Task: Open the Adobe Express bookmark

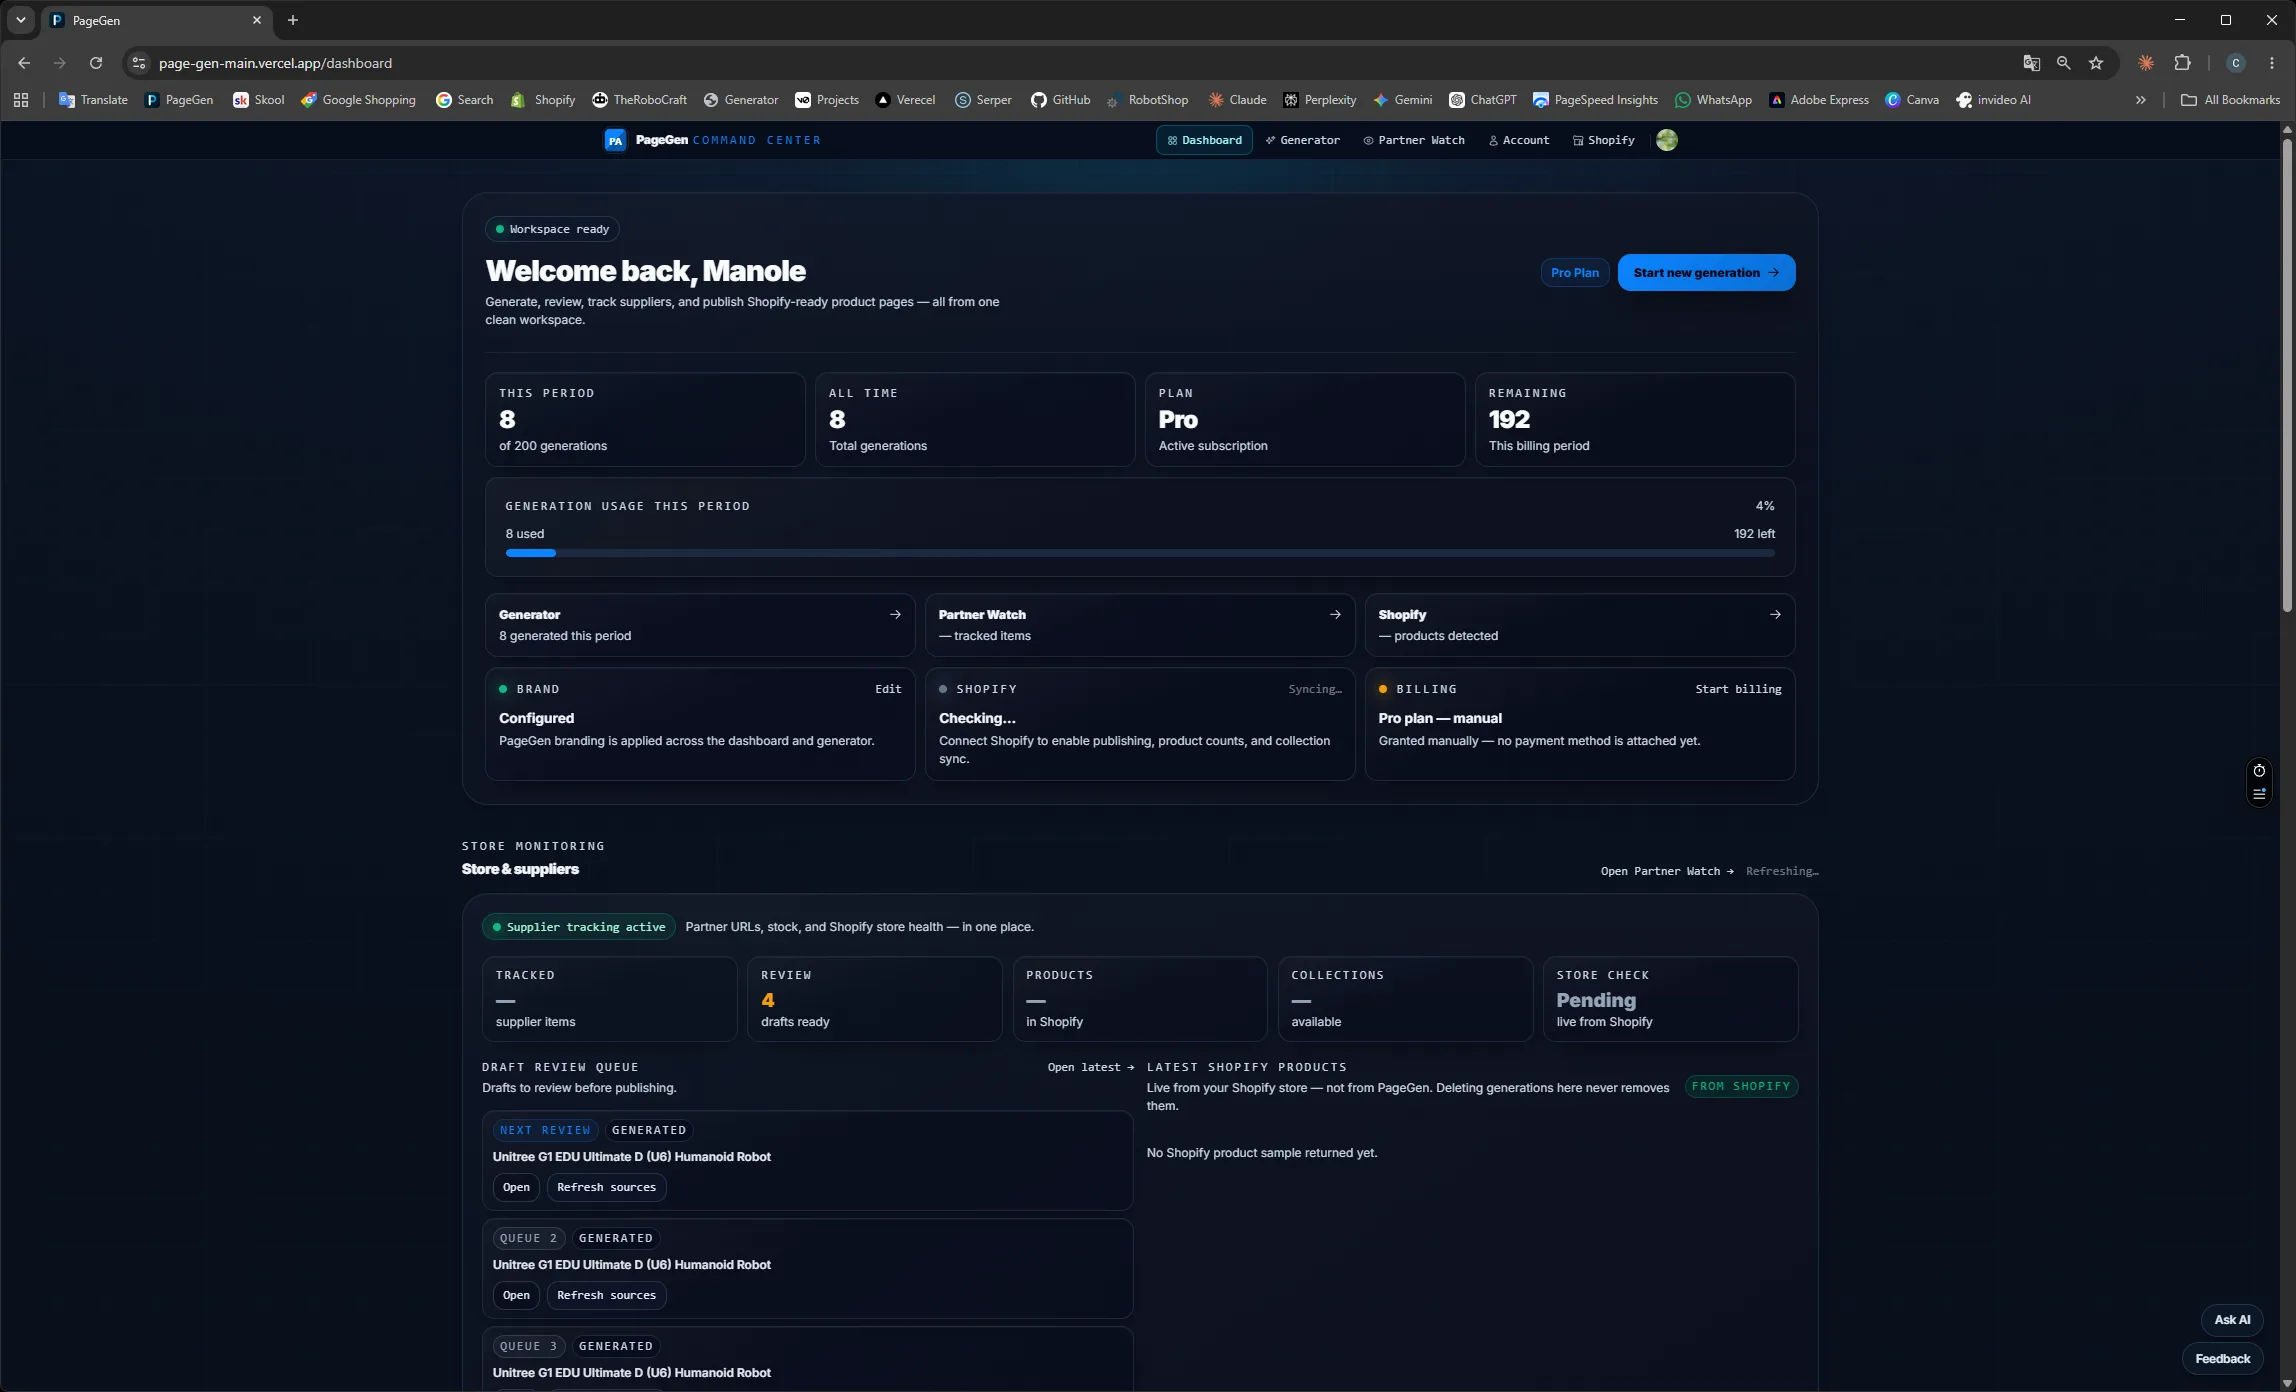Action: click(1819, 100)
